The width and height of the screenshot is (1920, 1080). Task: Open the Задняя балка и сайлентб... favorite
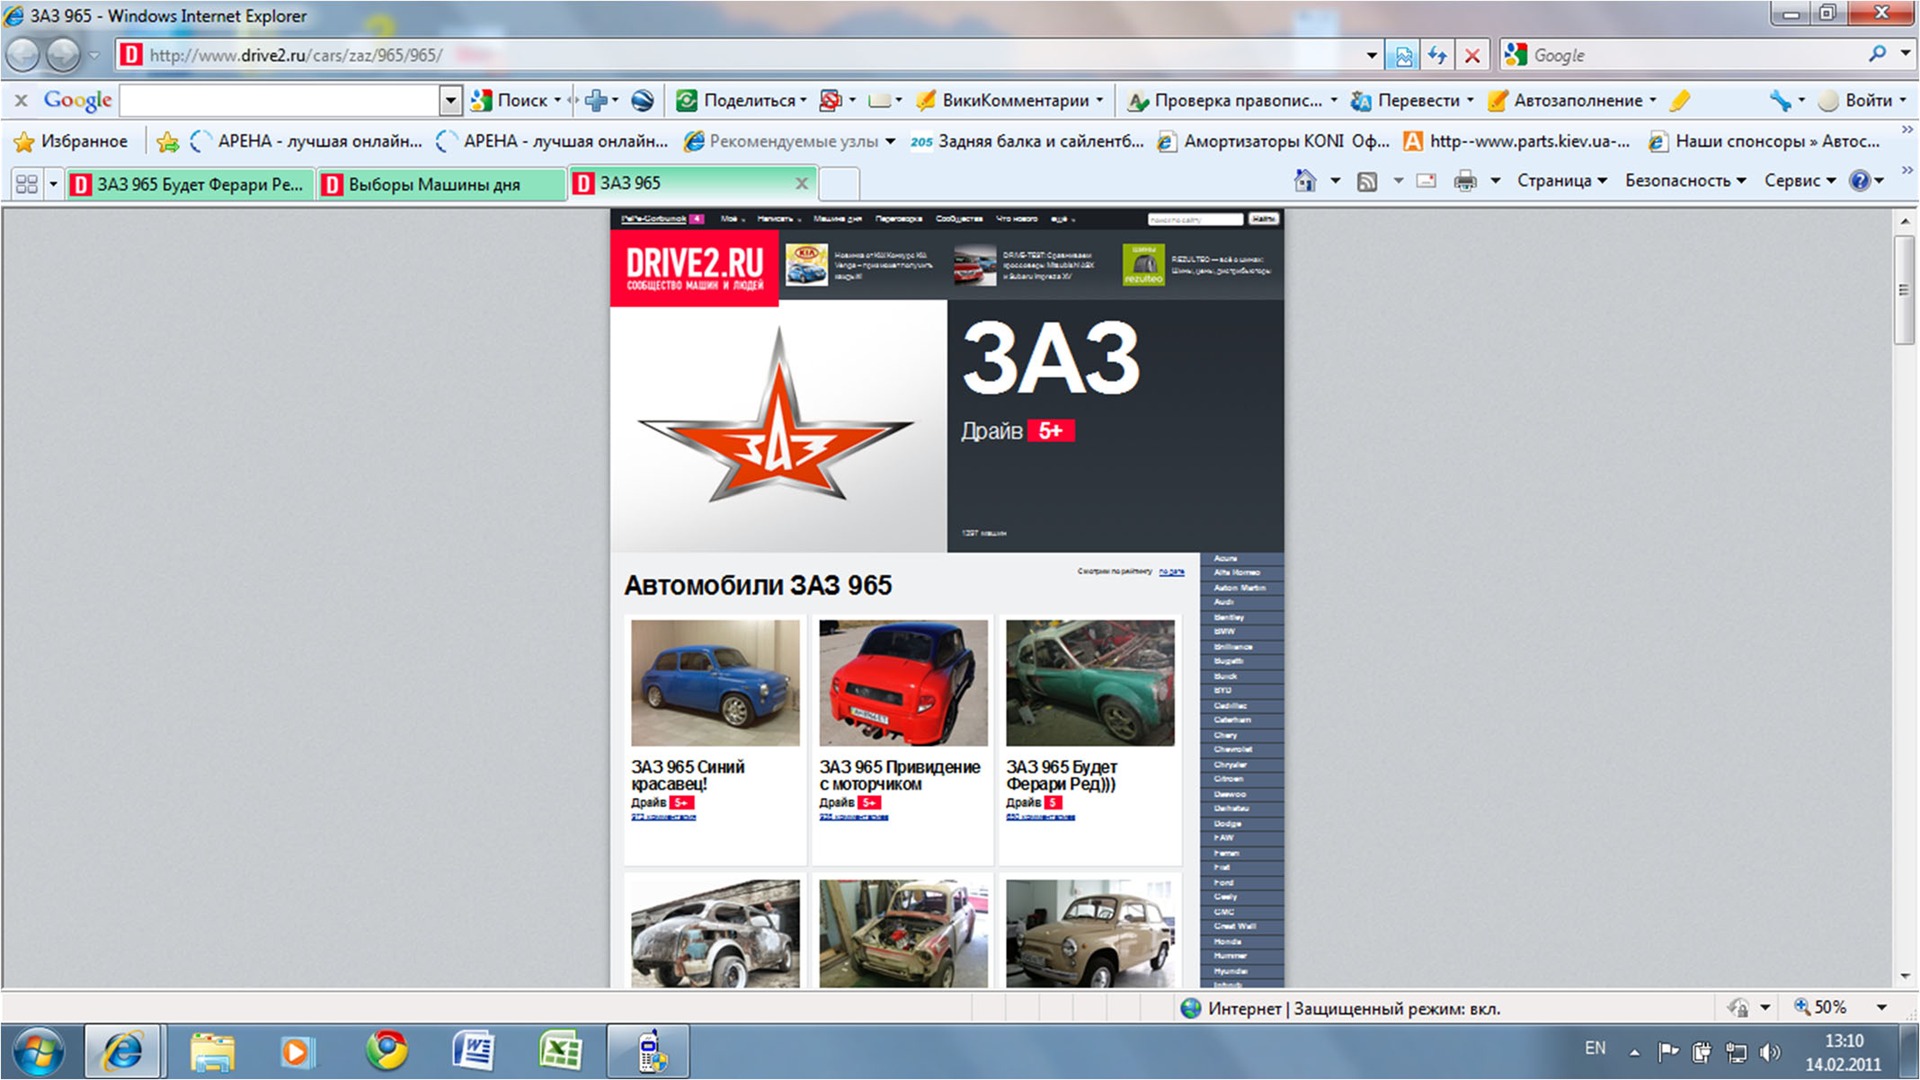(x=1027, y=142)
